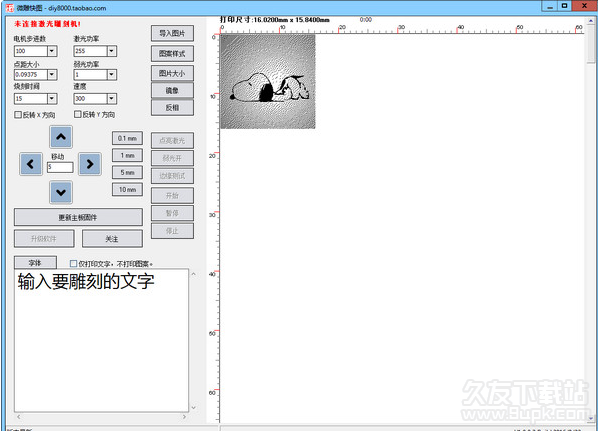Invert the image with 反相
Image resolution: width=598 pixels, height=431 pixels.
point(172,108)
